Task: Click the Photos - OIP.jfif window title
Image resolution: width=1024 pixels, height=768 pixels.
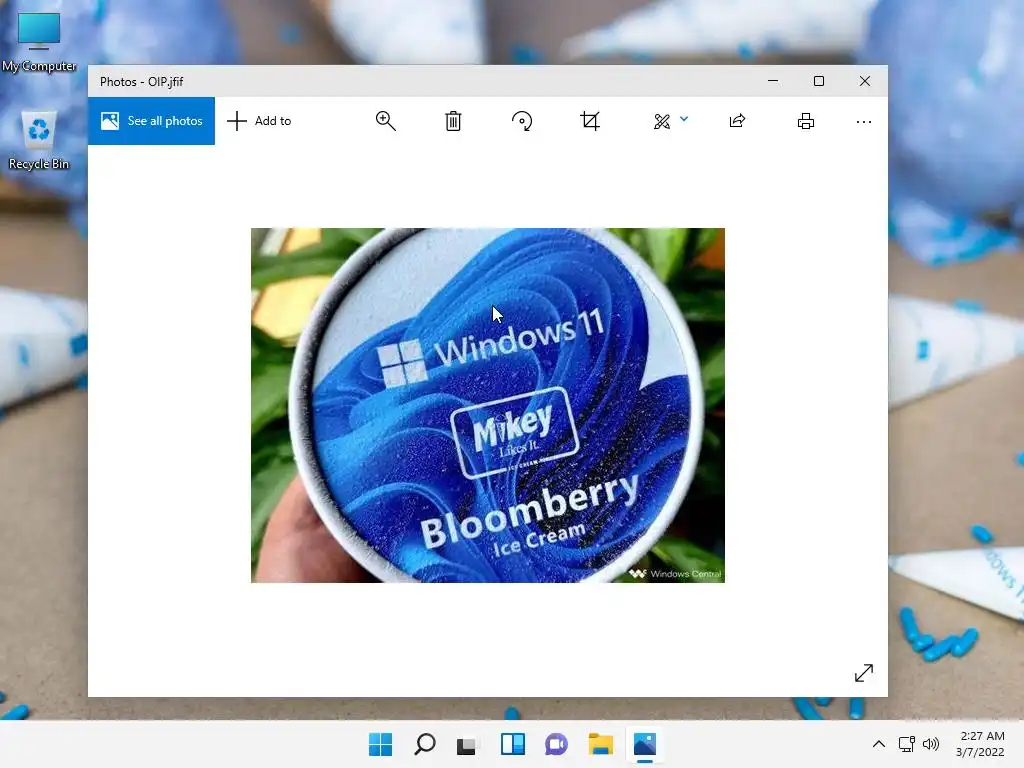Action: point(142,82)
